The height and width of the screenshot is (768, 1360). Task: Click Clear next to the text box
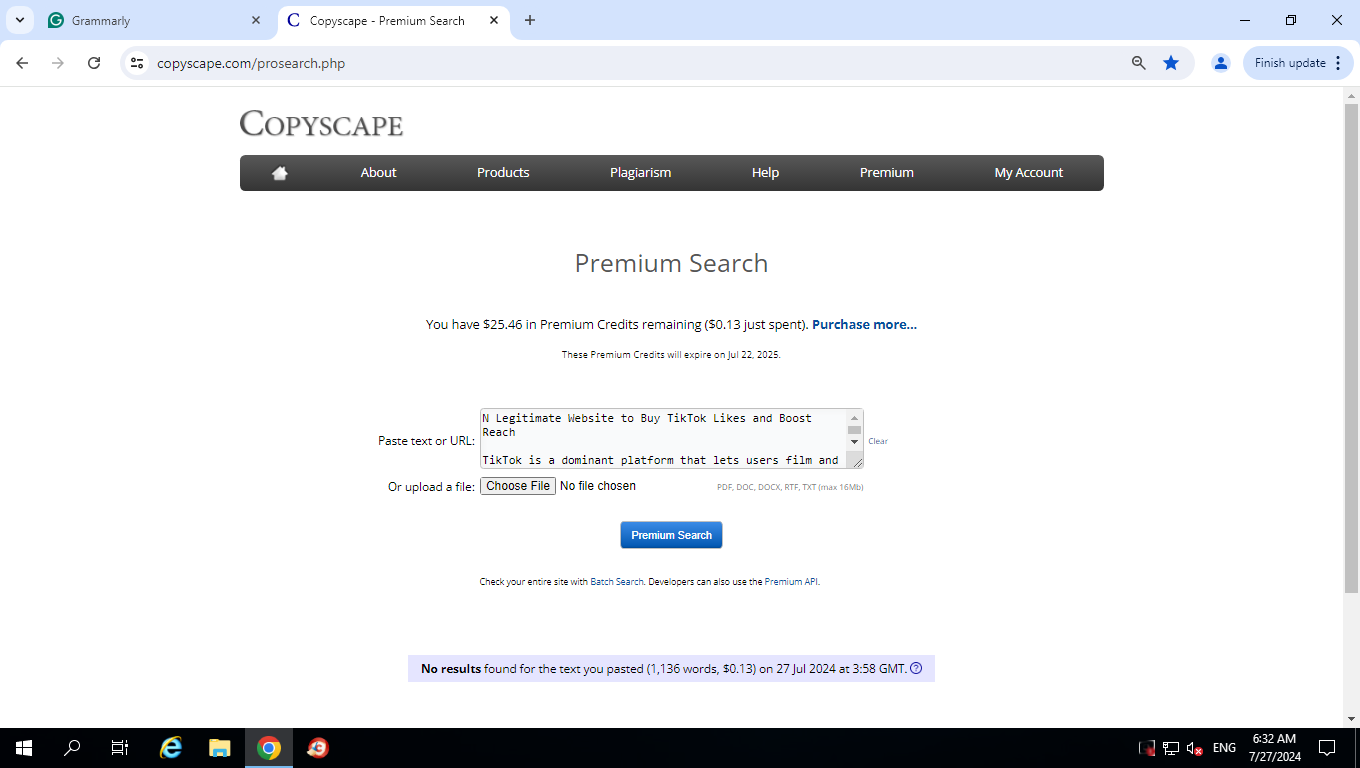(878, 441)
